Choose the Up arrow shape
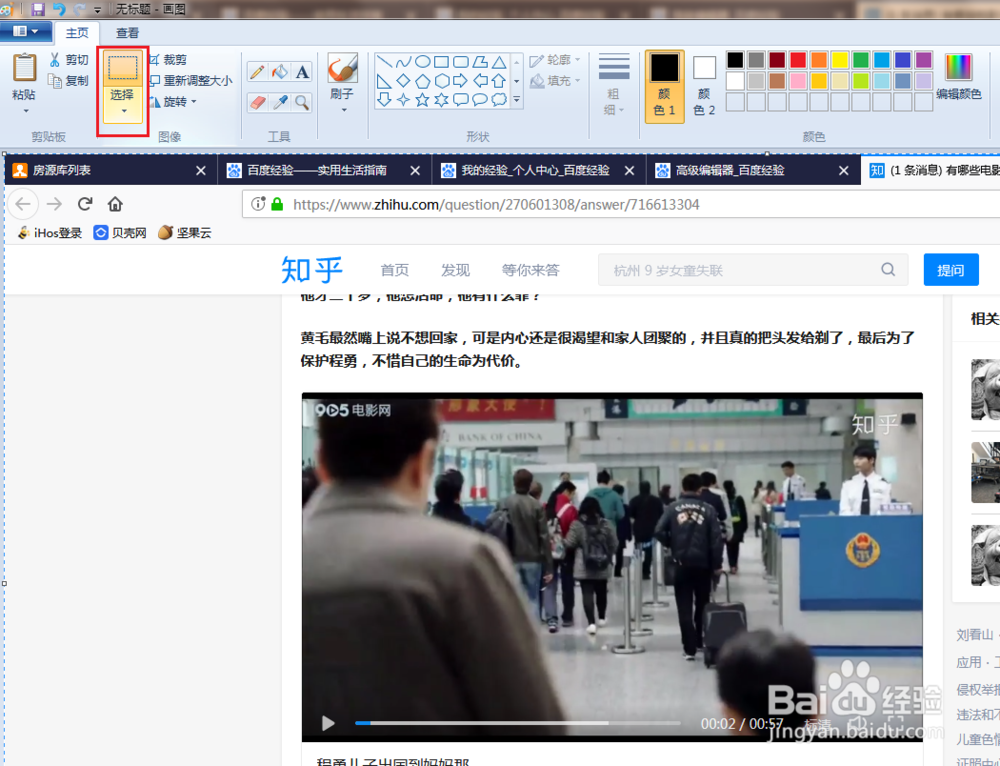1000x766 pixels. pyautogui.click(x=499, y=81)
